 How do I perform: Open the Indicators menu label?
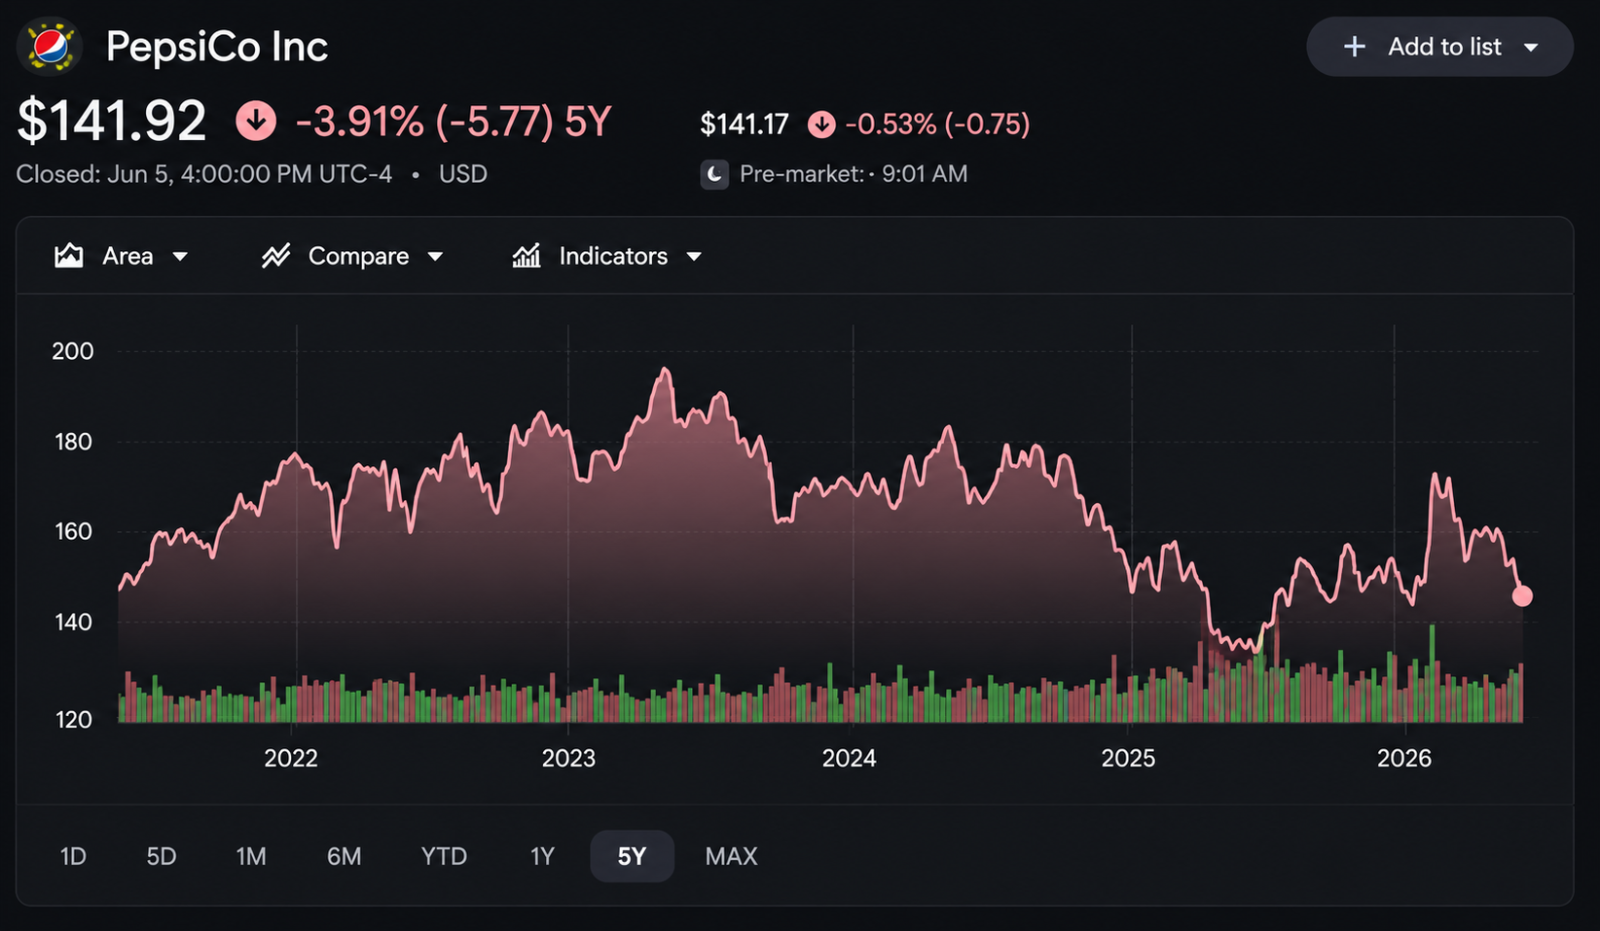point(613,256)
